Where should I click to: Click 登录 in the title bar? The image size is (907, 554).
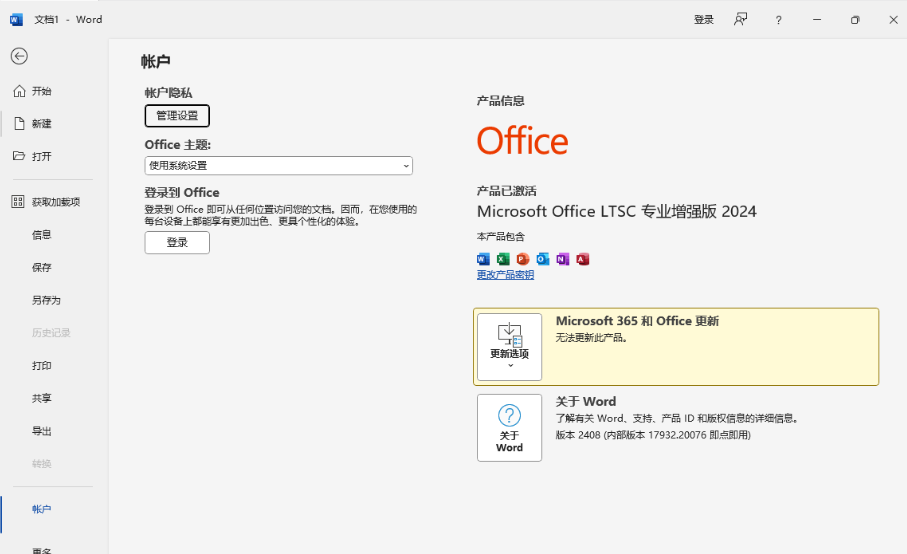(x=703, y=20)
